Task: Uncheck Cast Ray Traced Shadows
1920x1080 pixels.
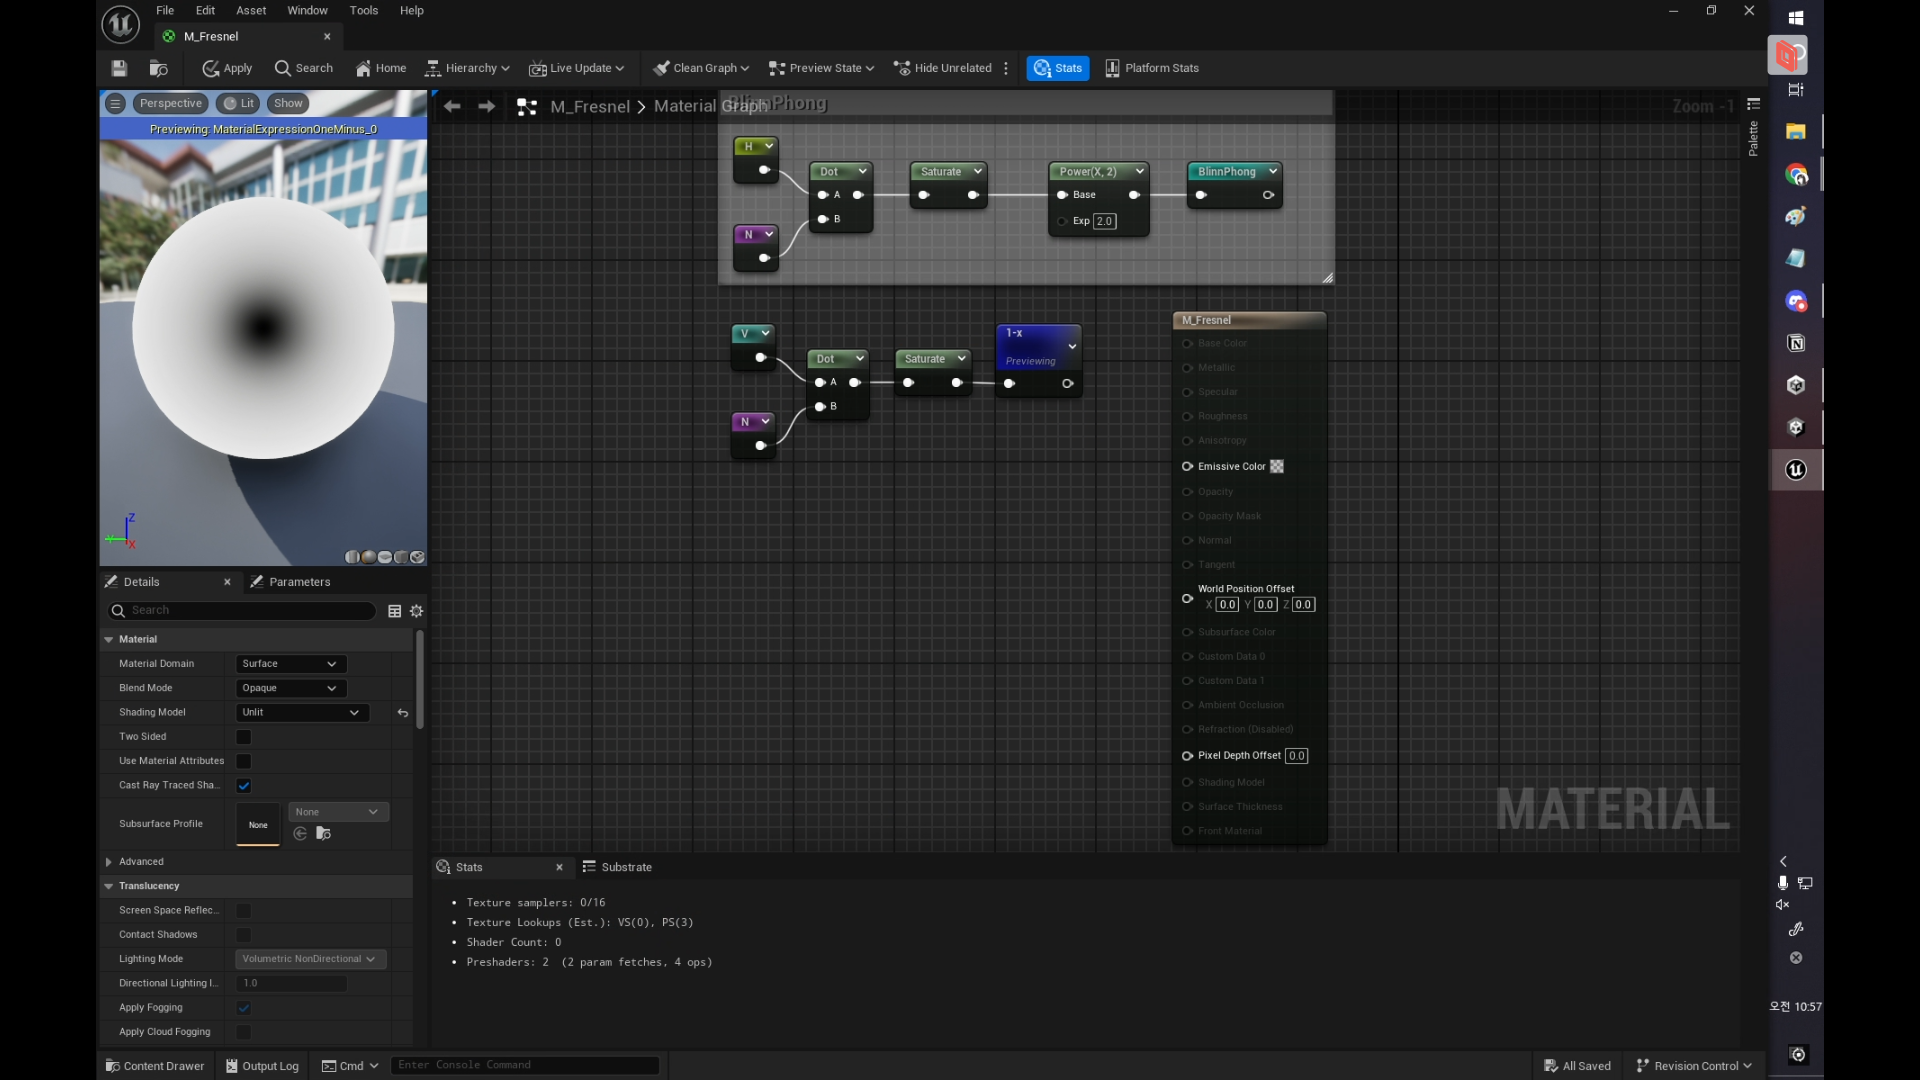Action: coord(244,786)
